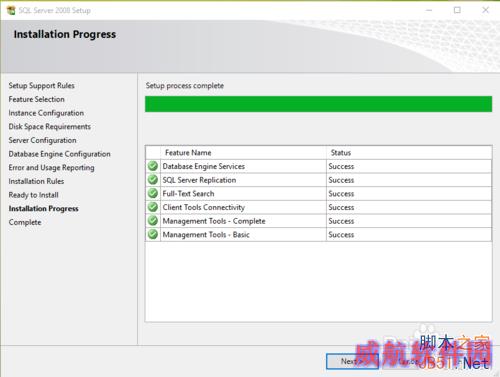Click the green setup progress bar
This screenshot has width=500, height=377.
point(318,104)
